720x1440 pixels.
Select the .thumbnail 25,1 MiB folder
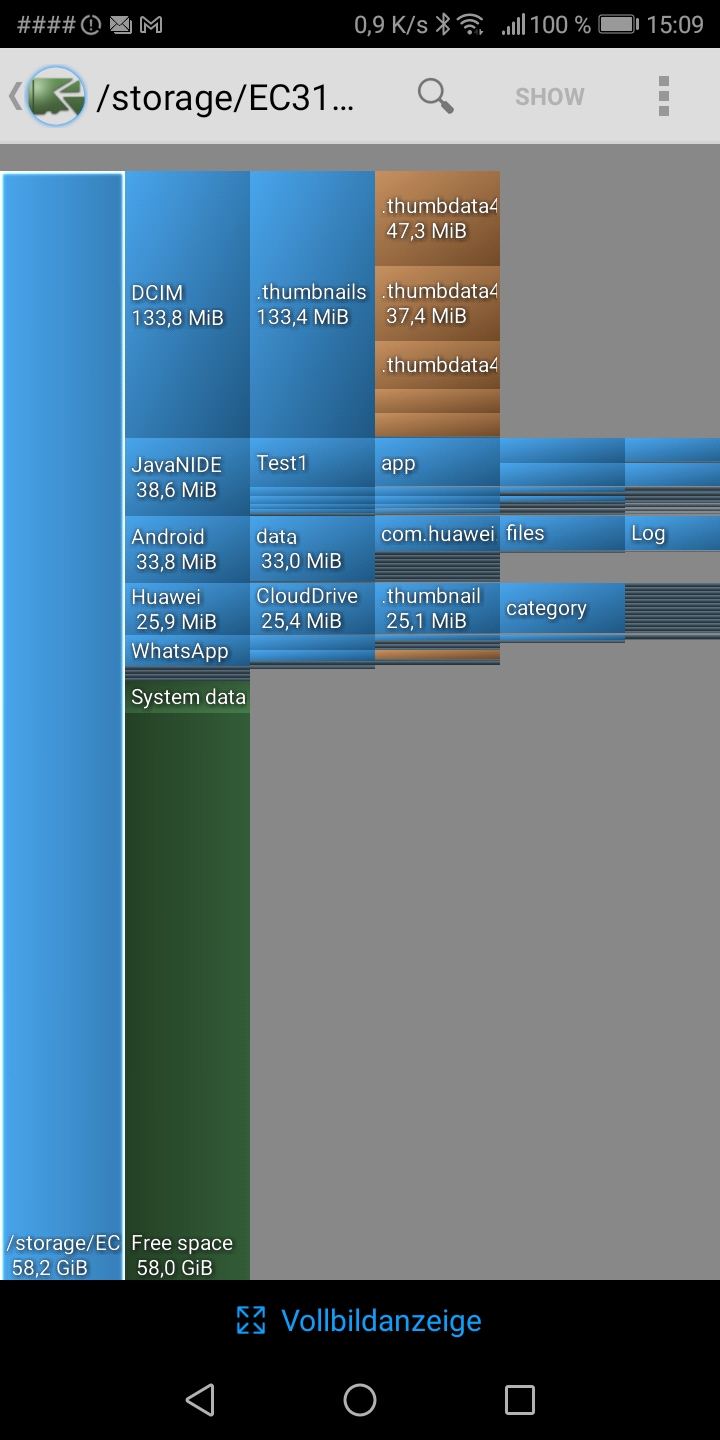click(437, 608)
